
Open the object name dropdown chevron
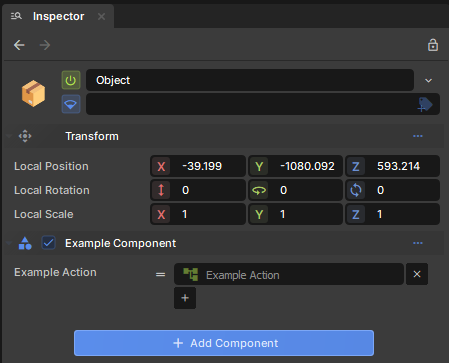coord(429,80)
